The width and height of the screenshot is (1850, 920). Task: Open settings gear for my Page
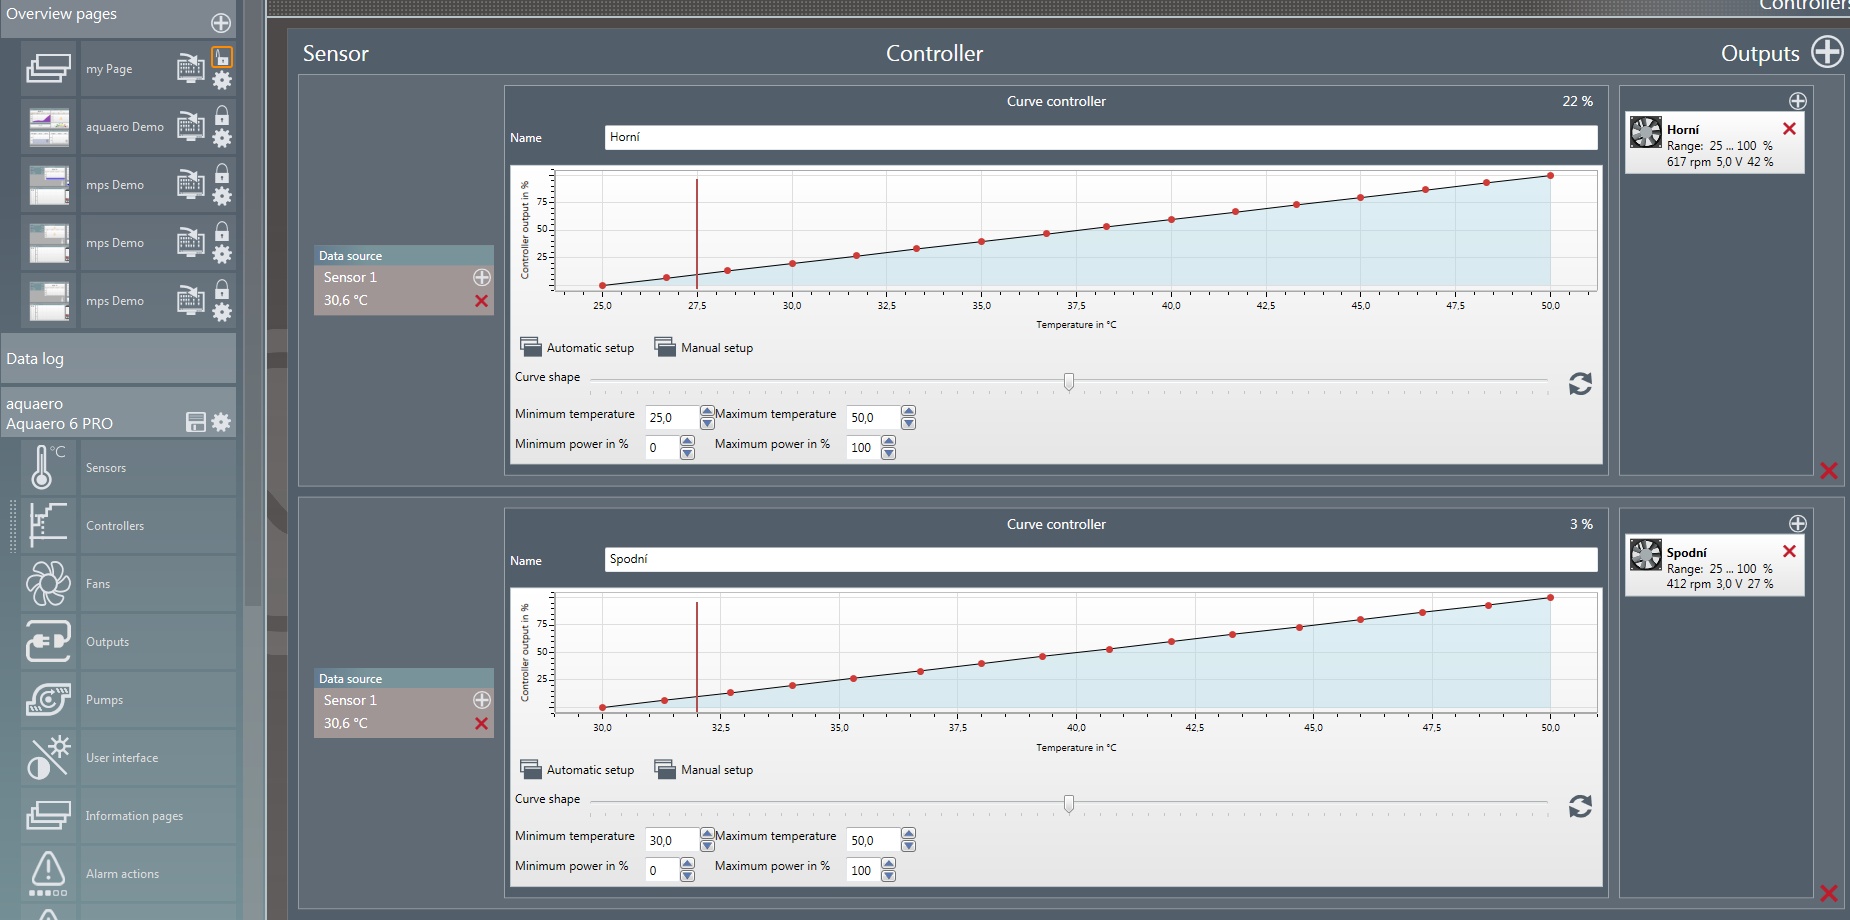tap(222, 80)
